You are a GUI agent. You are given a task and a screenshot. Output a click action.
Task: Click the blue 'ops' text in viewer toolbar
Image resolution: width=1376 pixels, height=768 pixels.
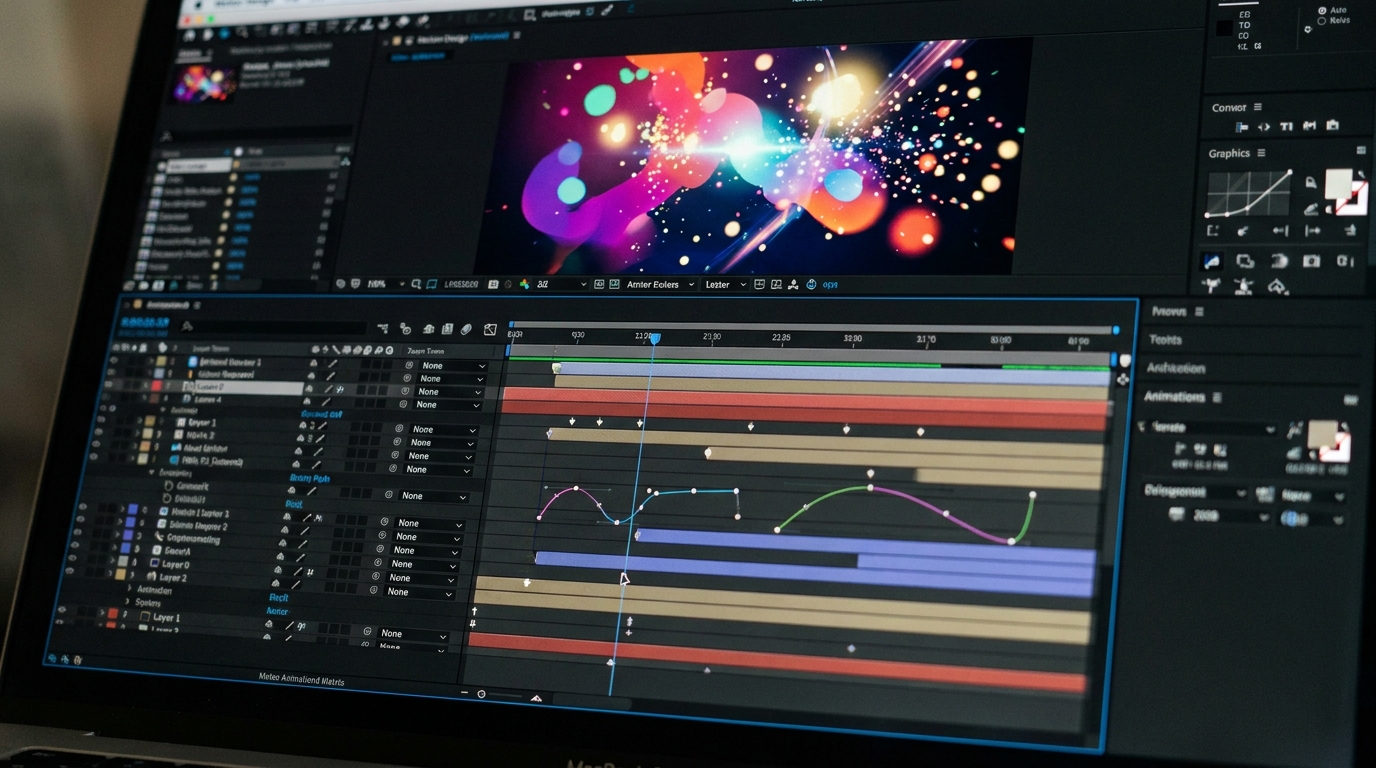pyautogui.click(x=830, y=285)
